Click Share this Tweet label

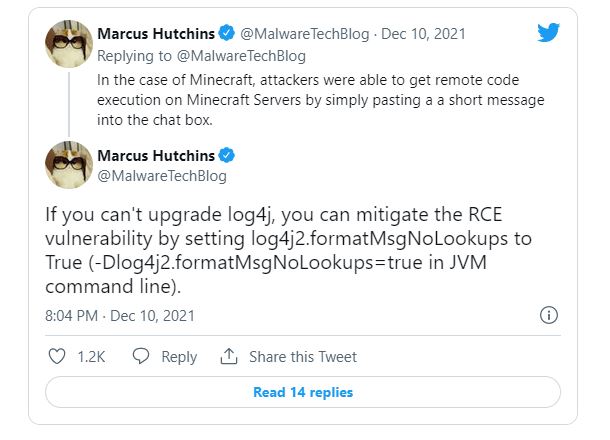[303, 357]
